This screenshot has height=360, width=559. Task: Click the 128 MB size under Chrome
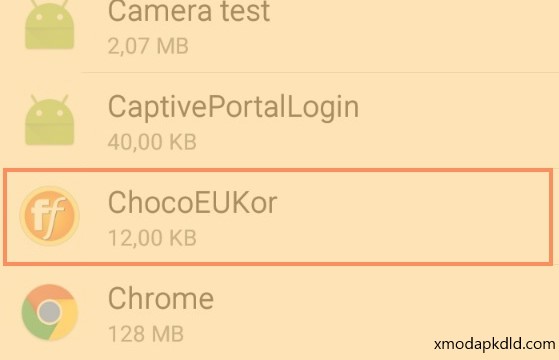click(146, 334)
